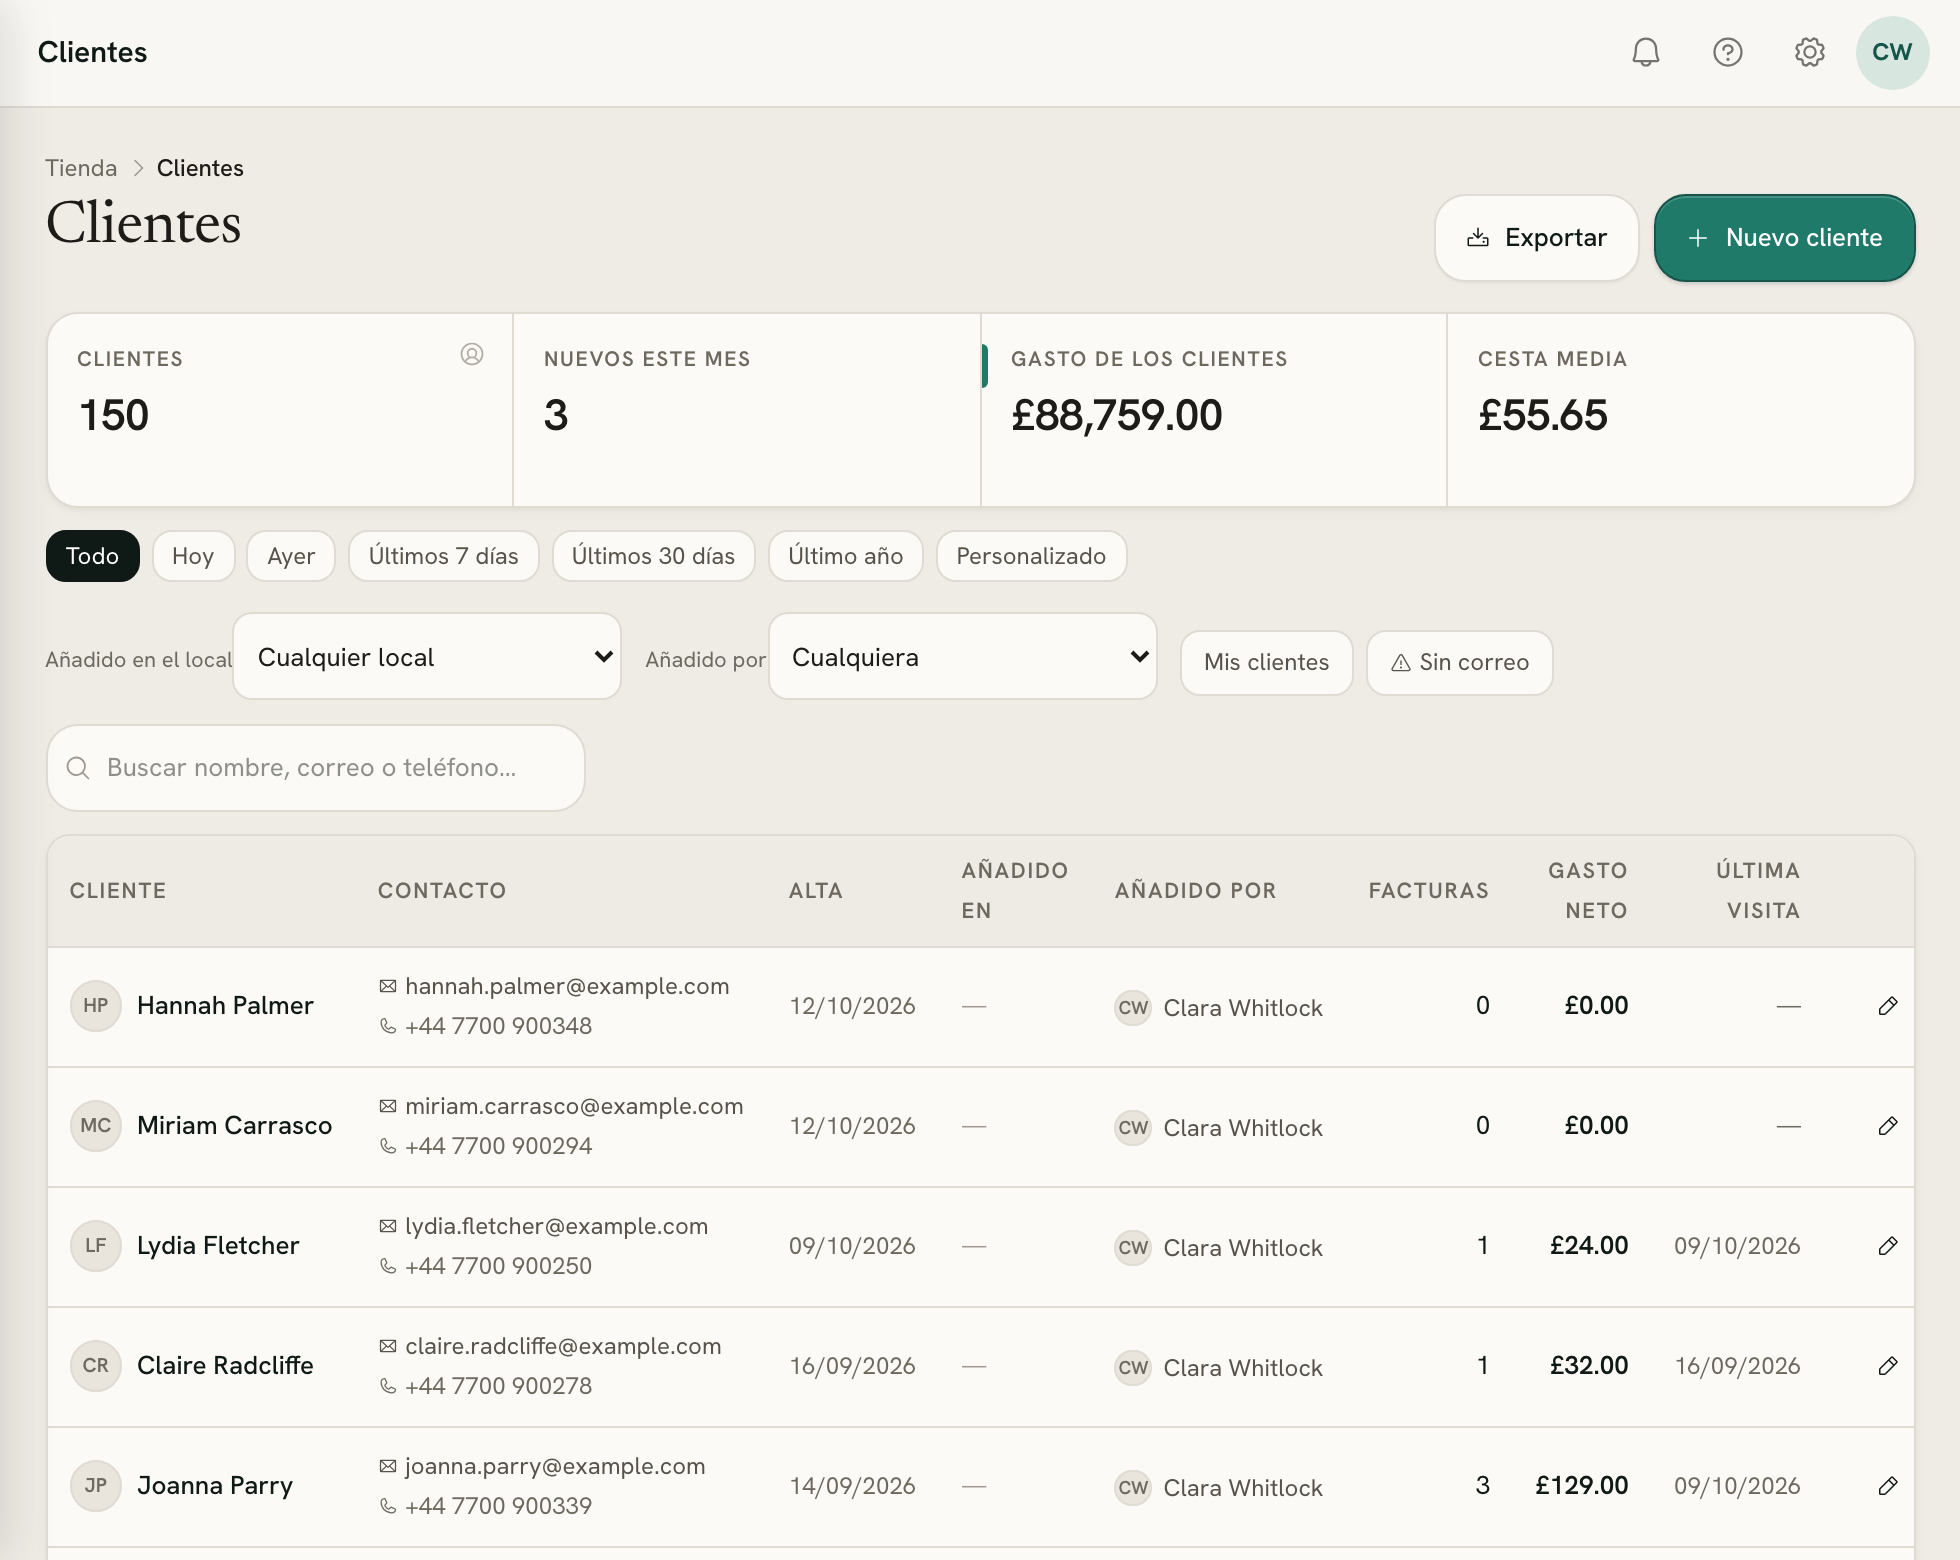The height and width of the screenshot is (1560, 1960).
Task: Edit Lydia Fletcher with the pencil icon
Action: [x=1887, y=1246]
